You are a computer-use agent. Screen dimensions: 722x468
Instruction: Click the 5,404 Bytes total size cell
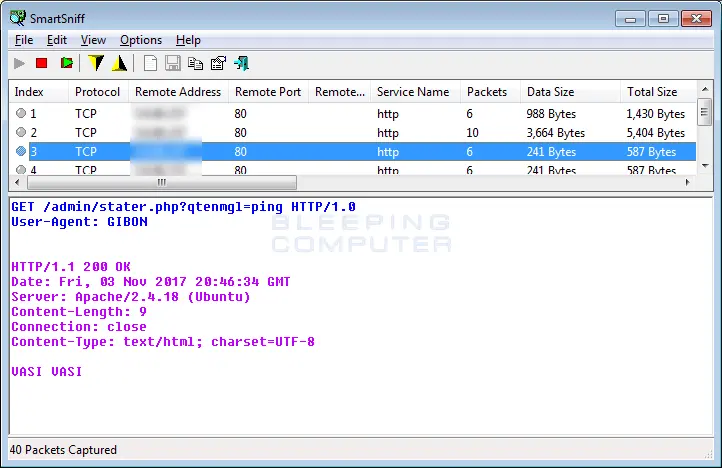pyautogui.click(x=656, y=133)
